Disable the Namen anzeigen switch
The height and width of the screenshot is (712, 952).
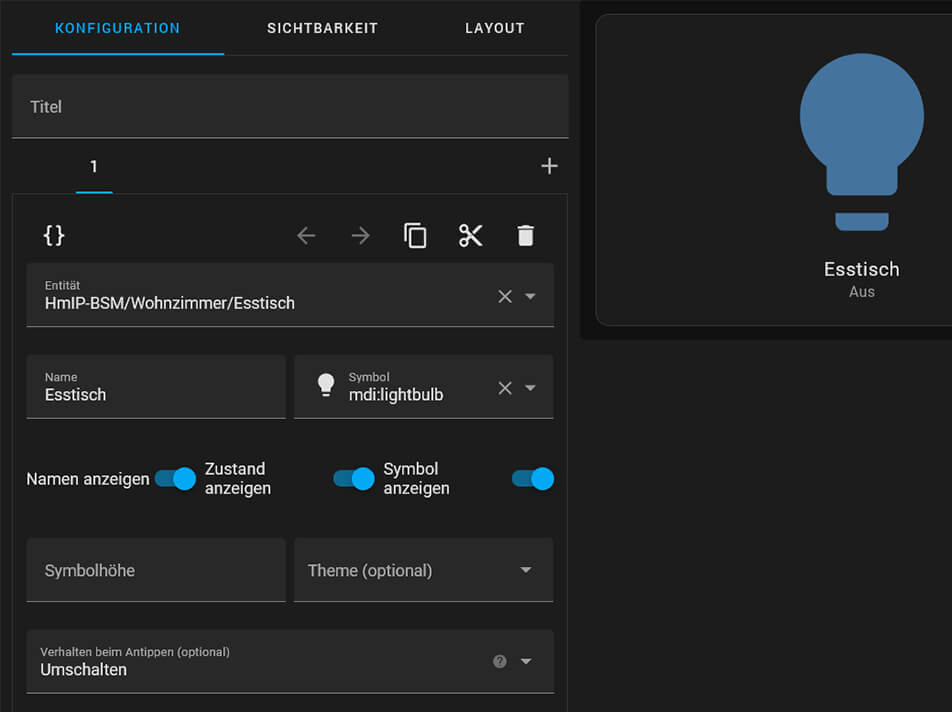tap(175, 479)
